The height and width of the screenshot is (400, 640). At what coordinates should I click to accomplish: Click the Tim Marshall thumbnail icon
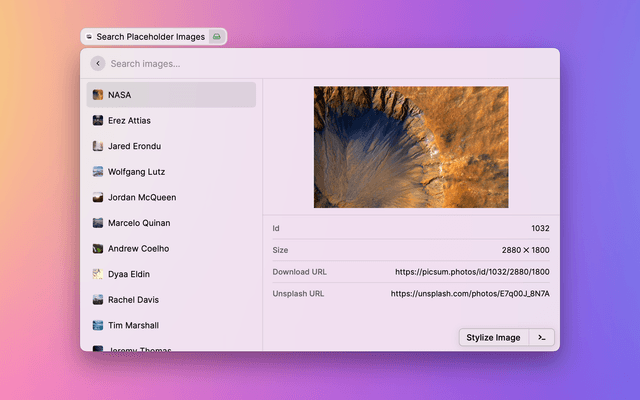pyautogui.click(x=98, y=325)
